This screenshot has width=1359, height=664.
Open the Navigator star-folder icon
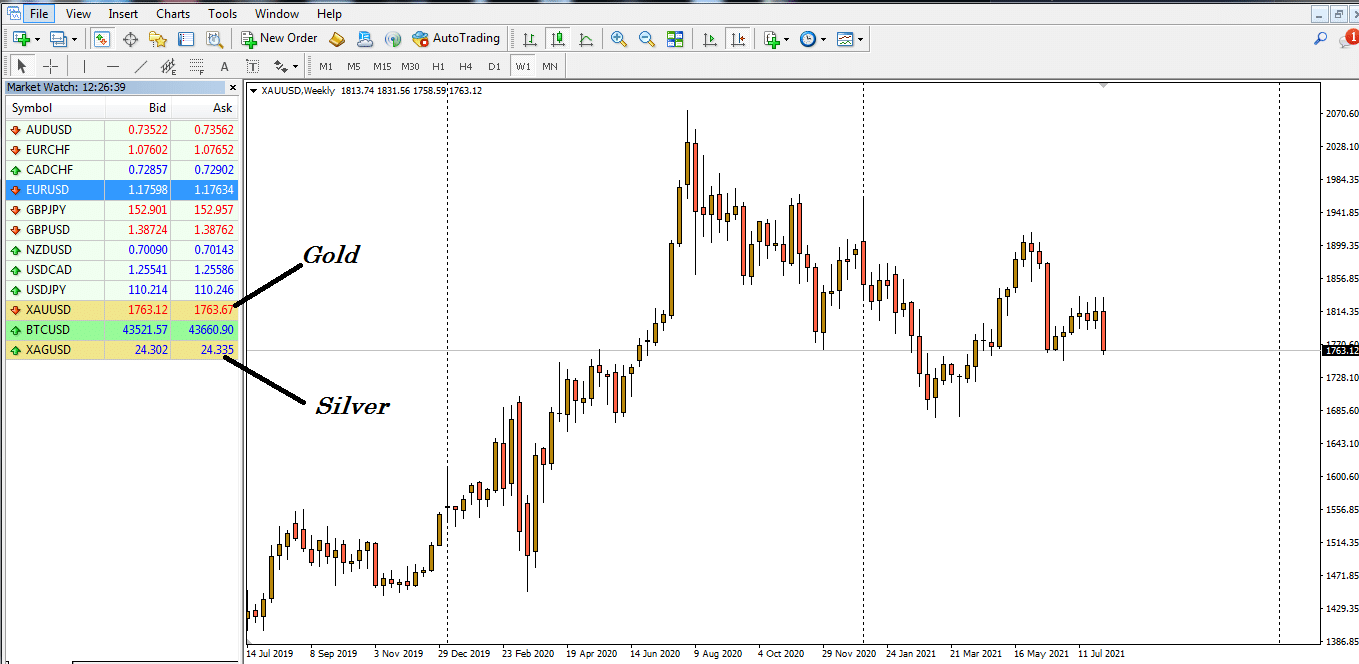(157, 39)
